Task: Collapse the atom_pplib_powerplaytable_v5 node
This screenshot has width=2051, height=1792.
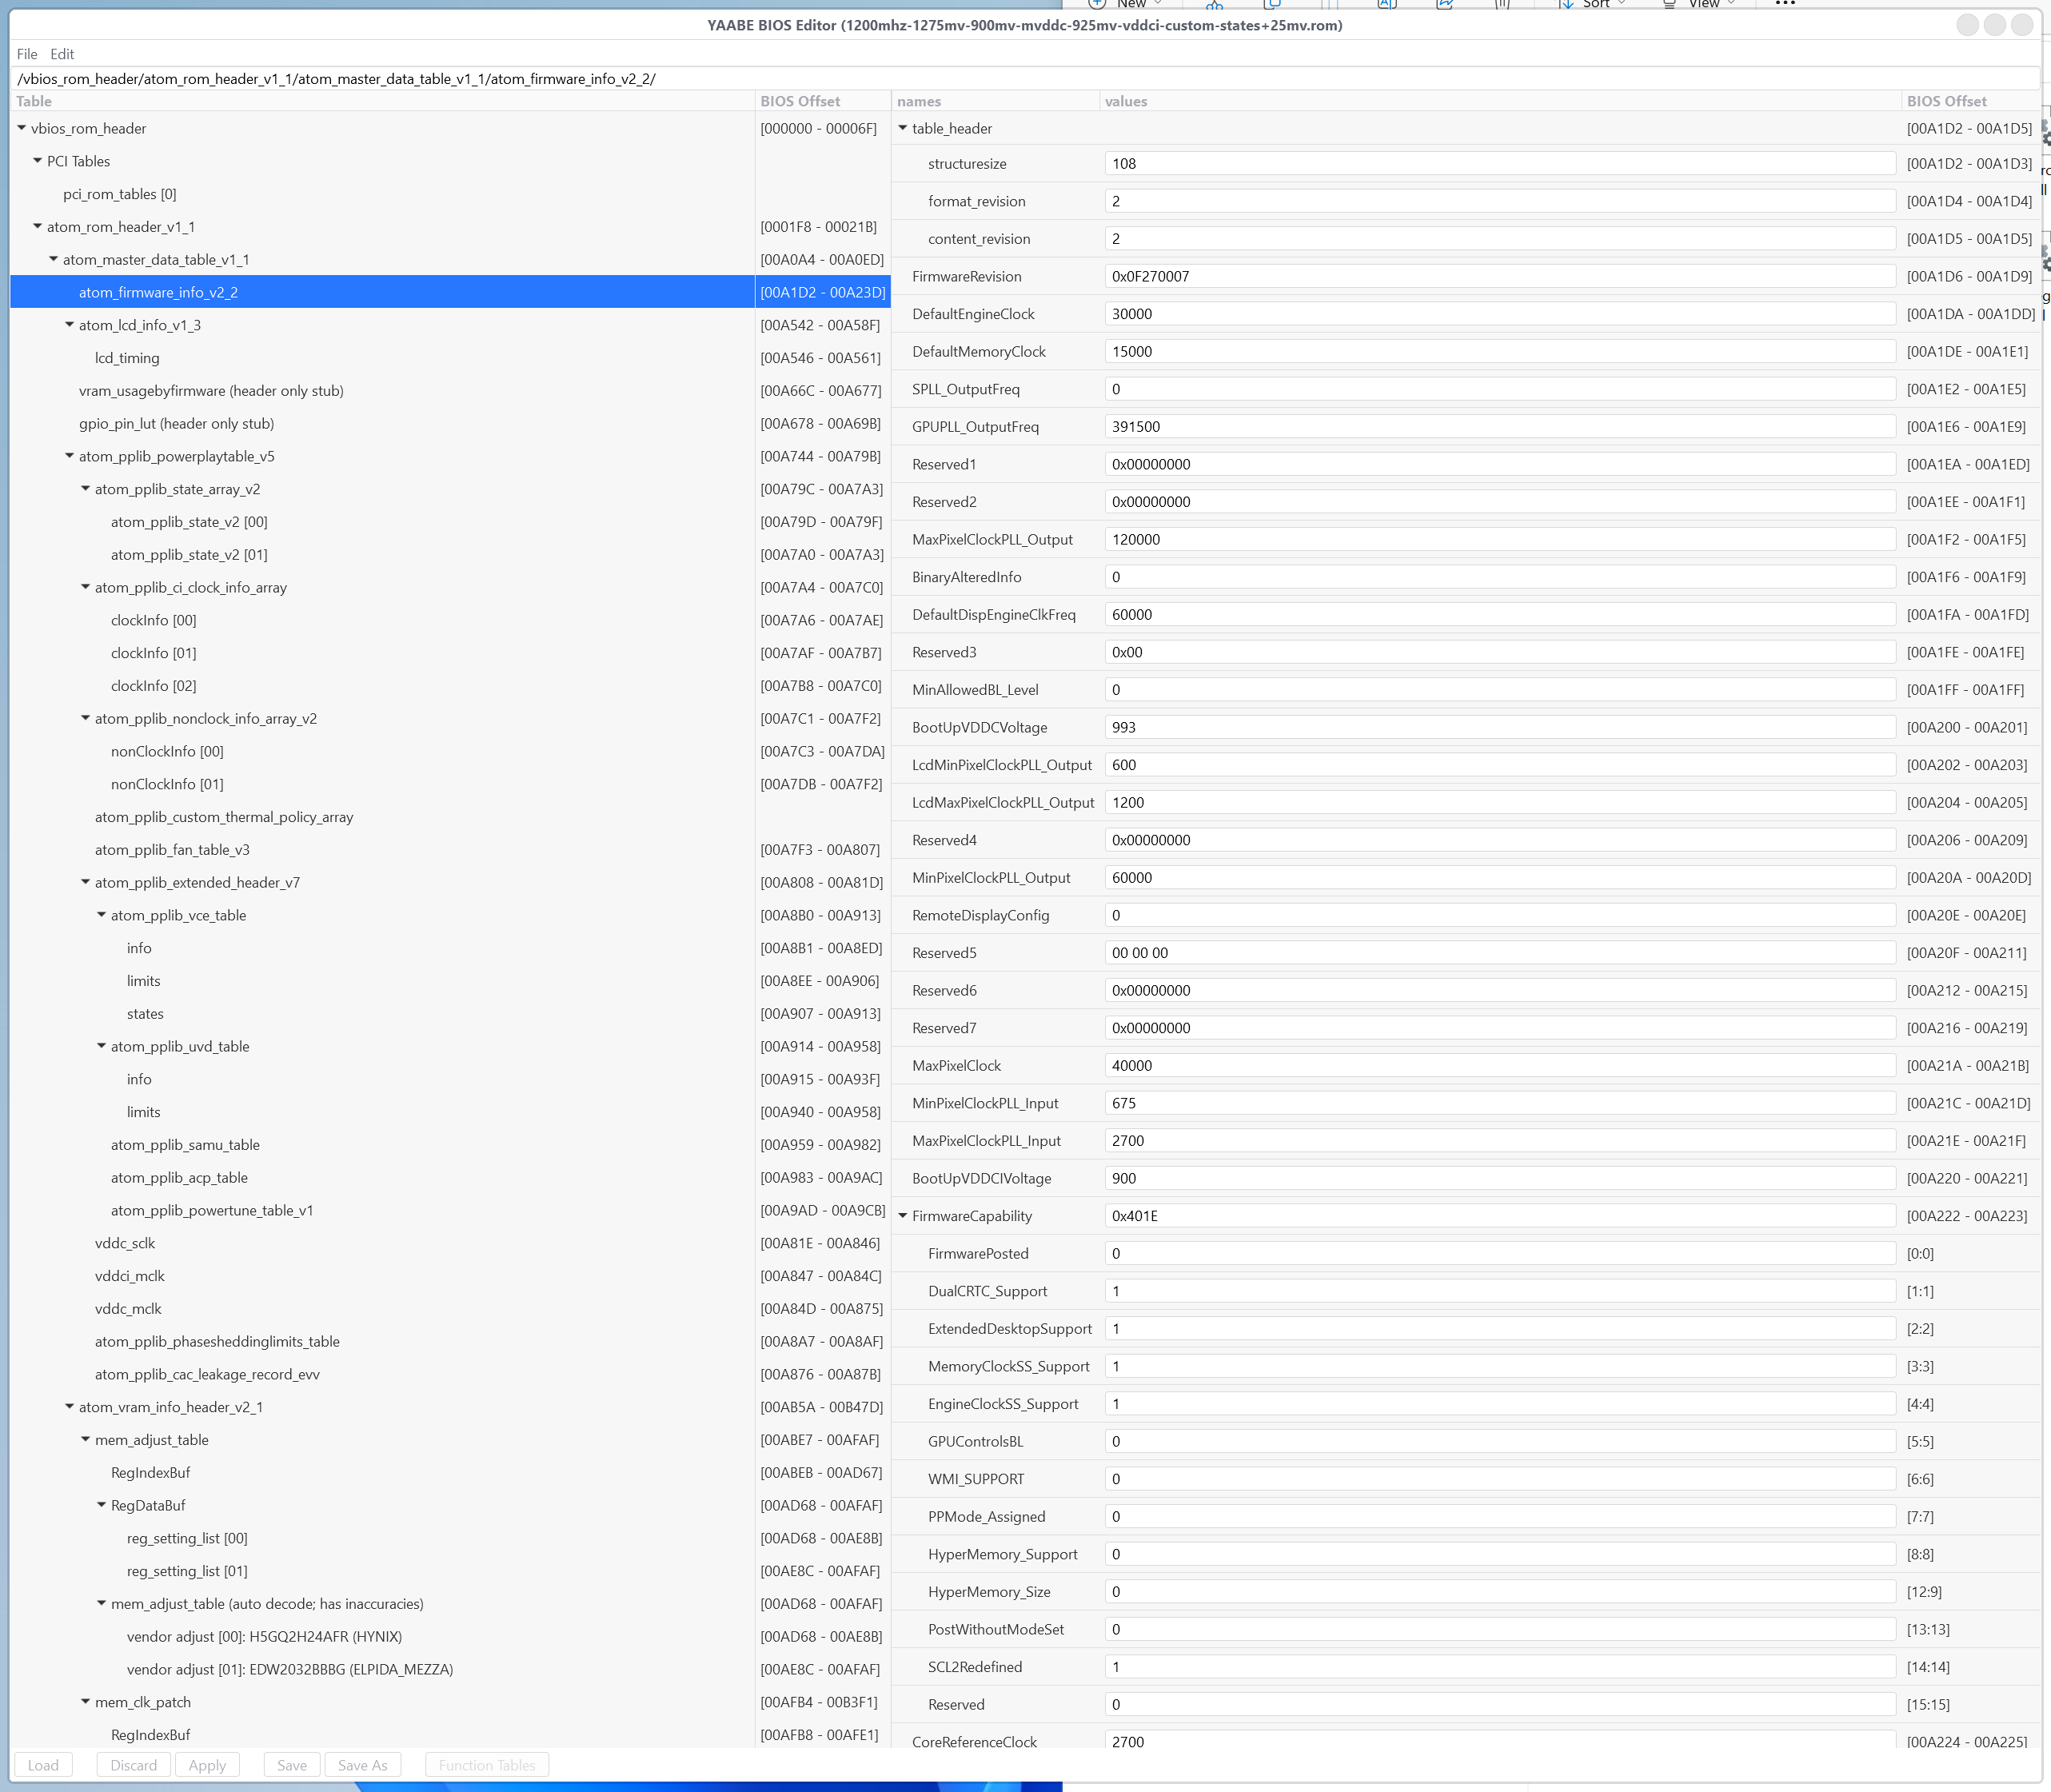Action: 69,456
